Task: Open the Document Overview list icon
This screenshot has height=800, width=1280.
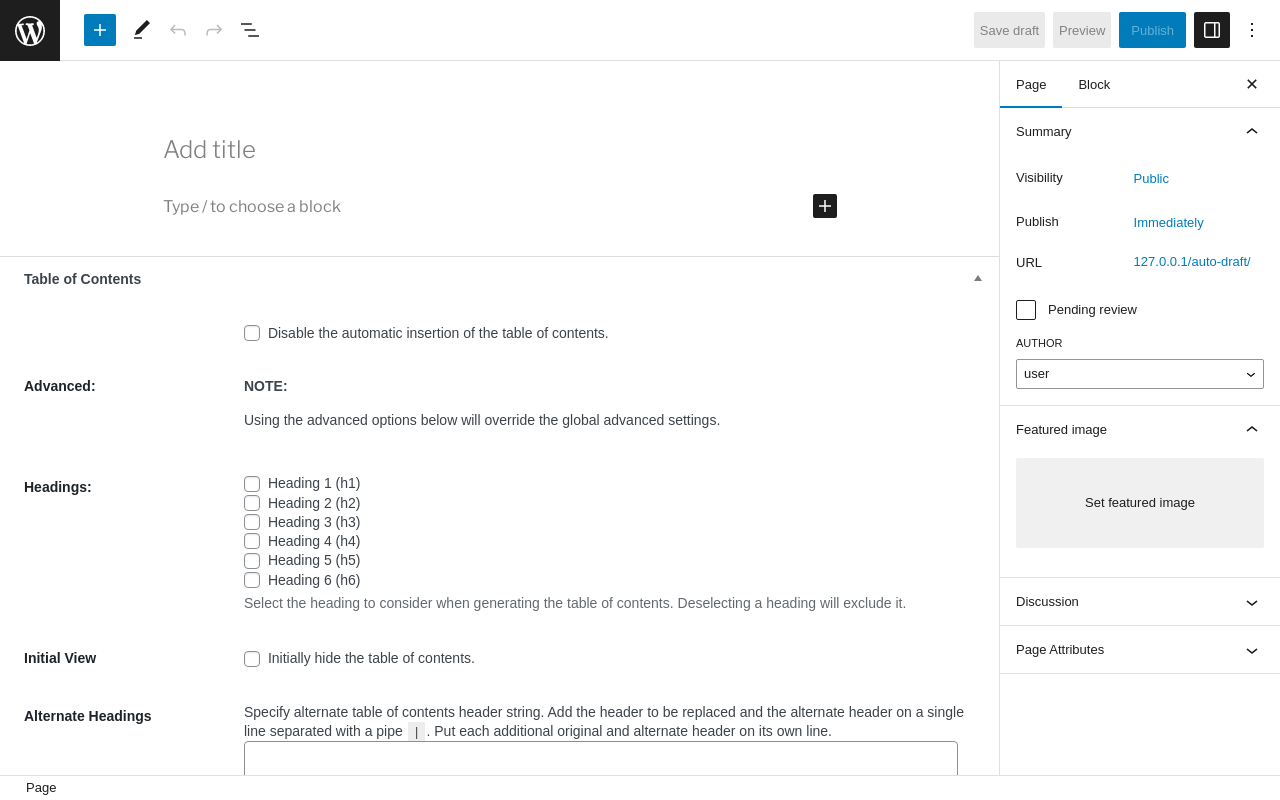Action: point(250,30)
